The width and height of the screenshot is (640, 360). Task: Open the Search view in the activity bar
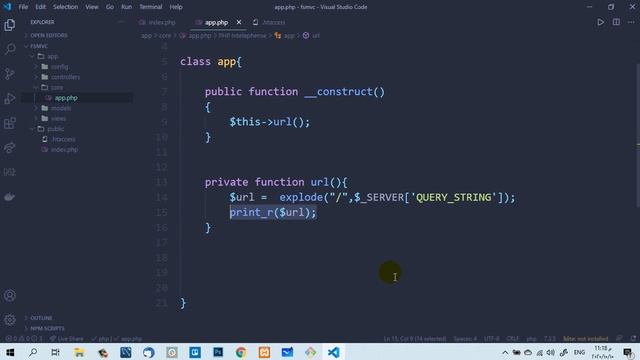pyautogui.click(x=10, y=49)
